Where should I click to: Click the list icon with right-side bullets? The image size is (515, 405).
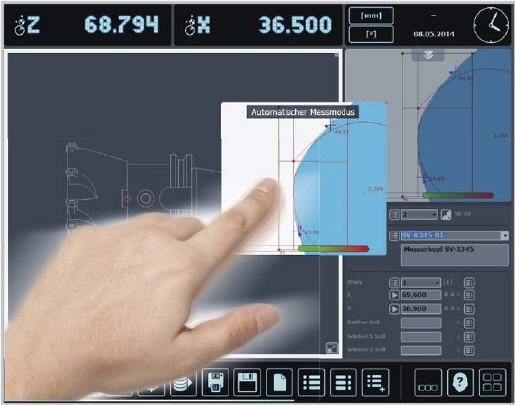click(x=343, y=382)
